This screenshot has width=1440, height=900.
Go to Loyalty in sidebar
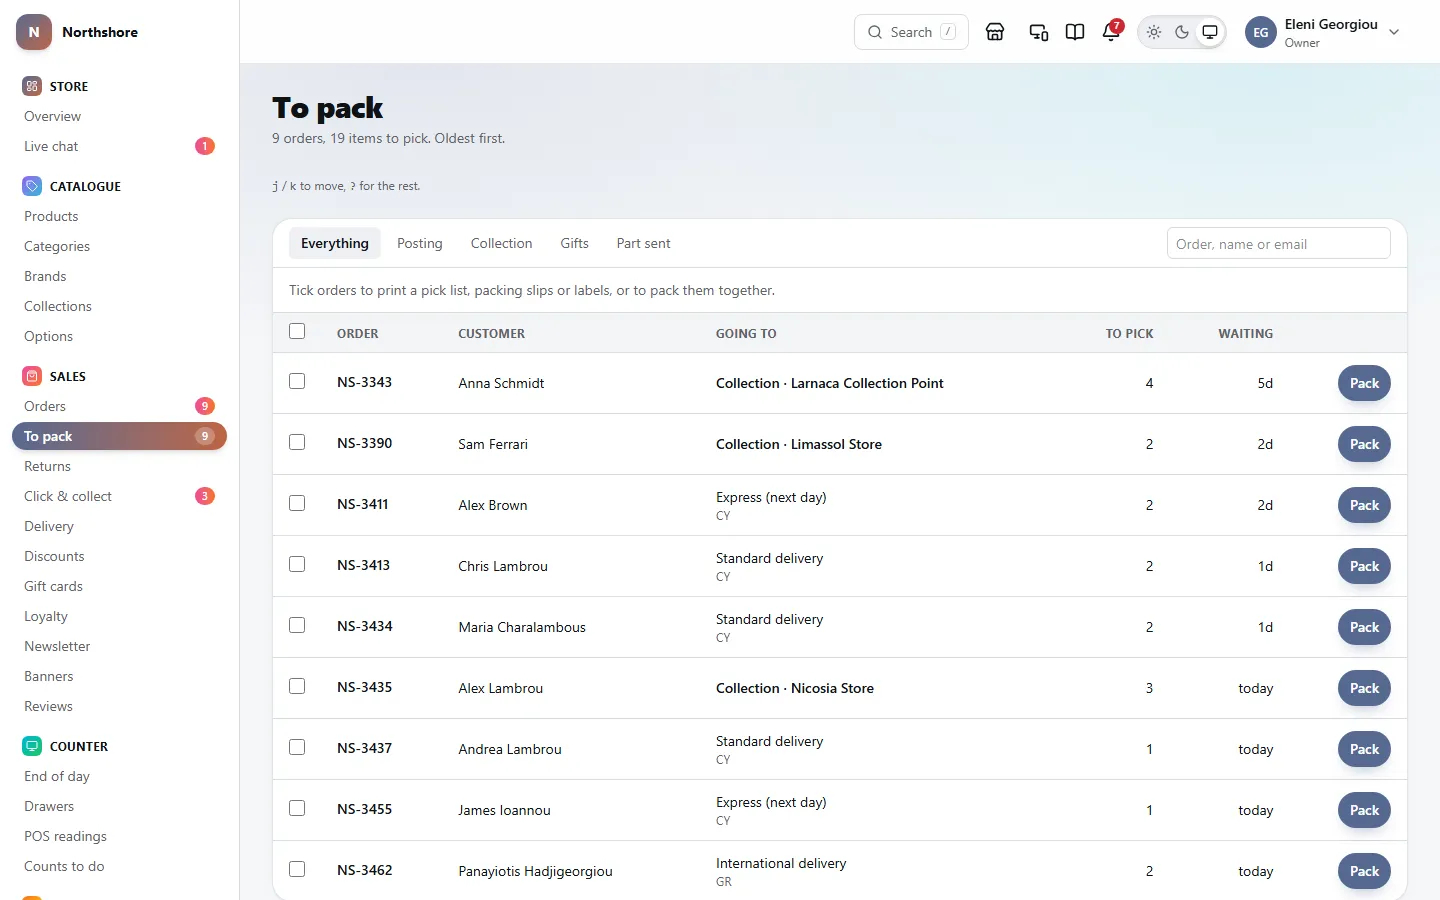pos(119,616)
